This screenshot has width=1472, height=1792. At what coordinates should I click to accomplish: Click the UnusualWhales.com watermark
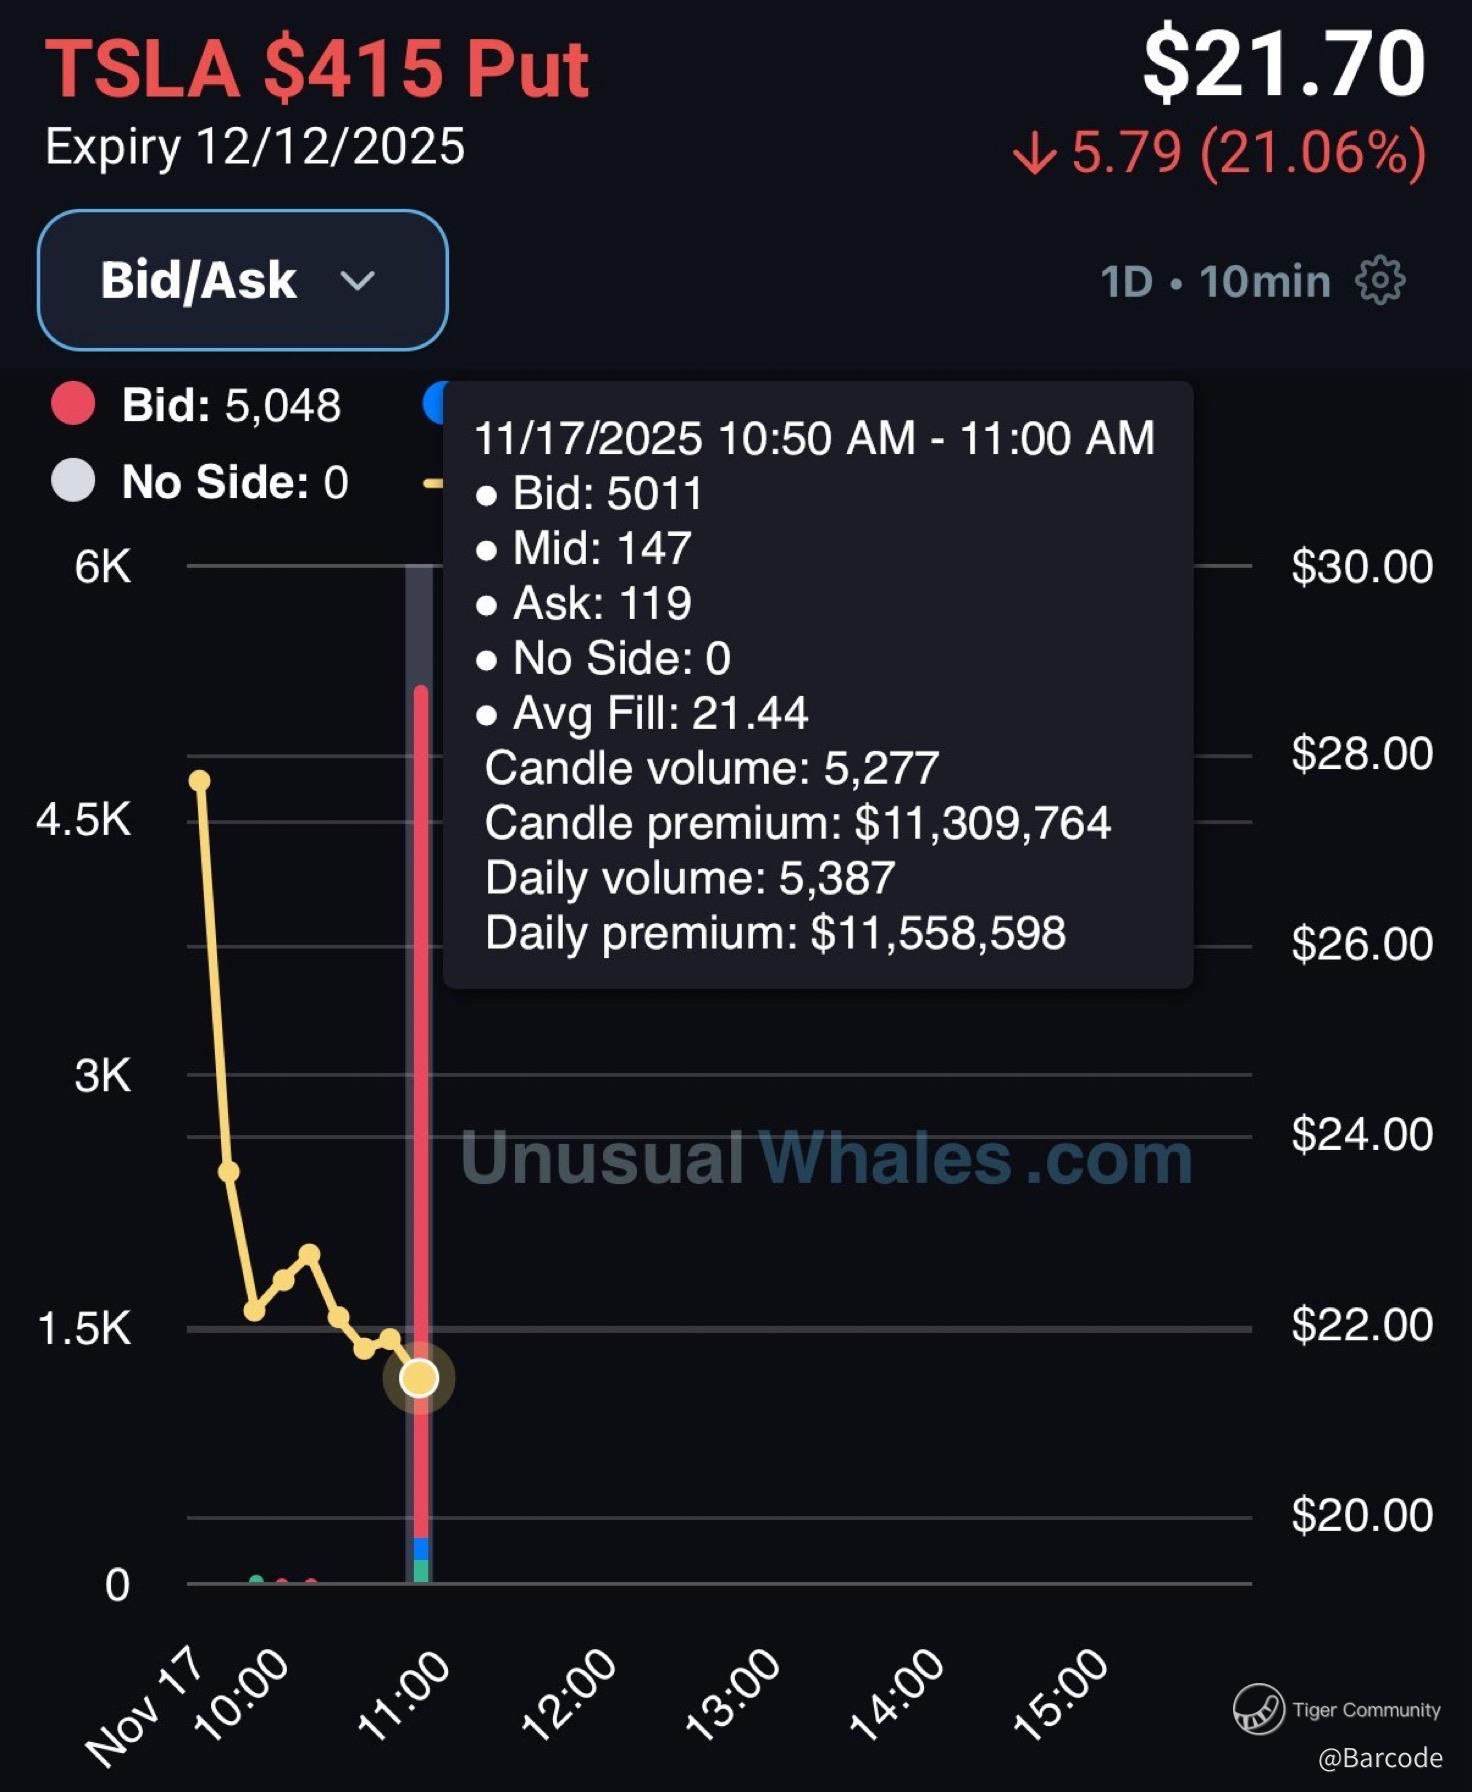[x=826, y=1158]
